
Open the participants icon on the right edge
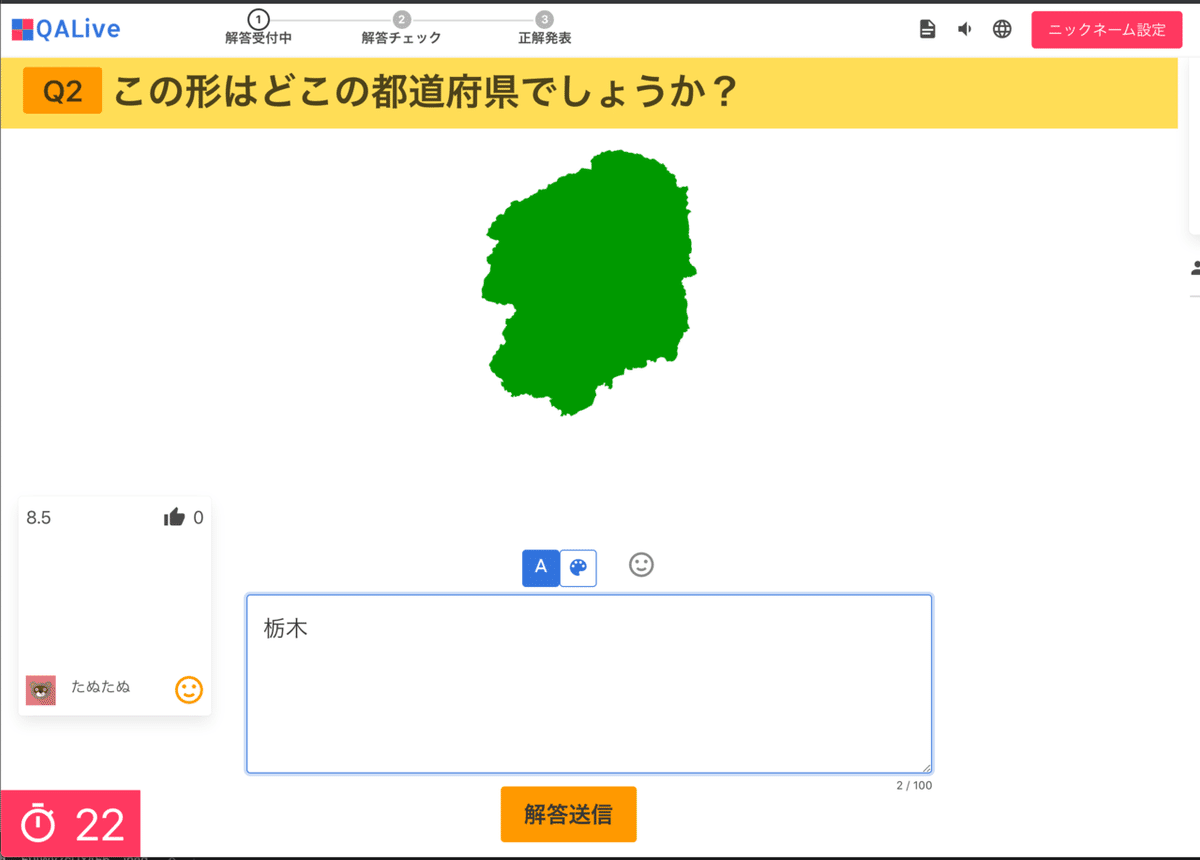click(1196, 266)
